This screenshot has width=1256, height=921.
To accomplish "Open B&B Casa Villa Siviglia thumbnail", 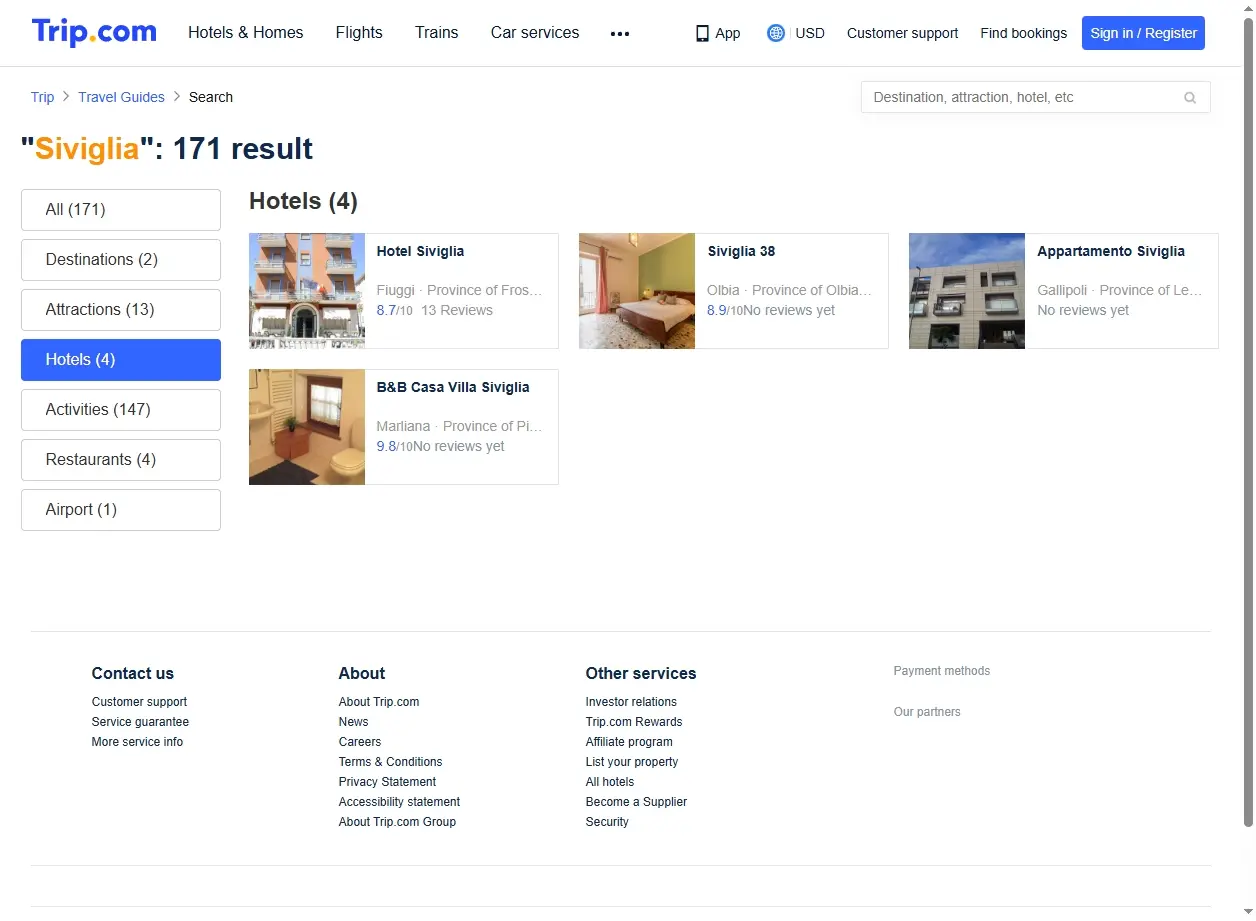I will point(307,427).
